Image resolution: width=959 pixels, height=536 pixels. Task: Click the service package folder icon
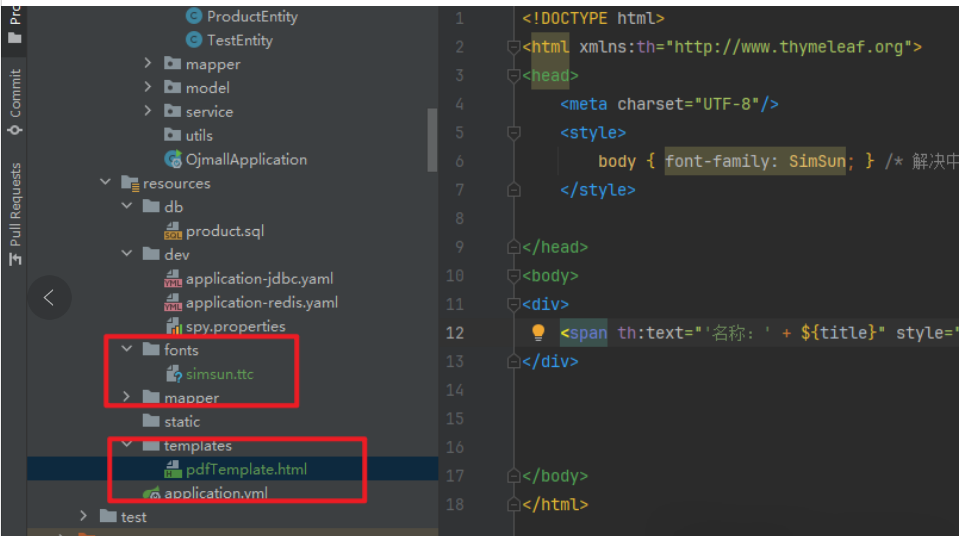[172, 111]
